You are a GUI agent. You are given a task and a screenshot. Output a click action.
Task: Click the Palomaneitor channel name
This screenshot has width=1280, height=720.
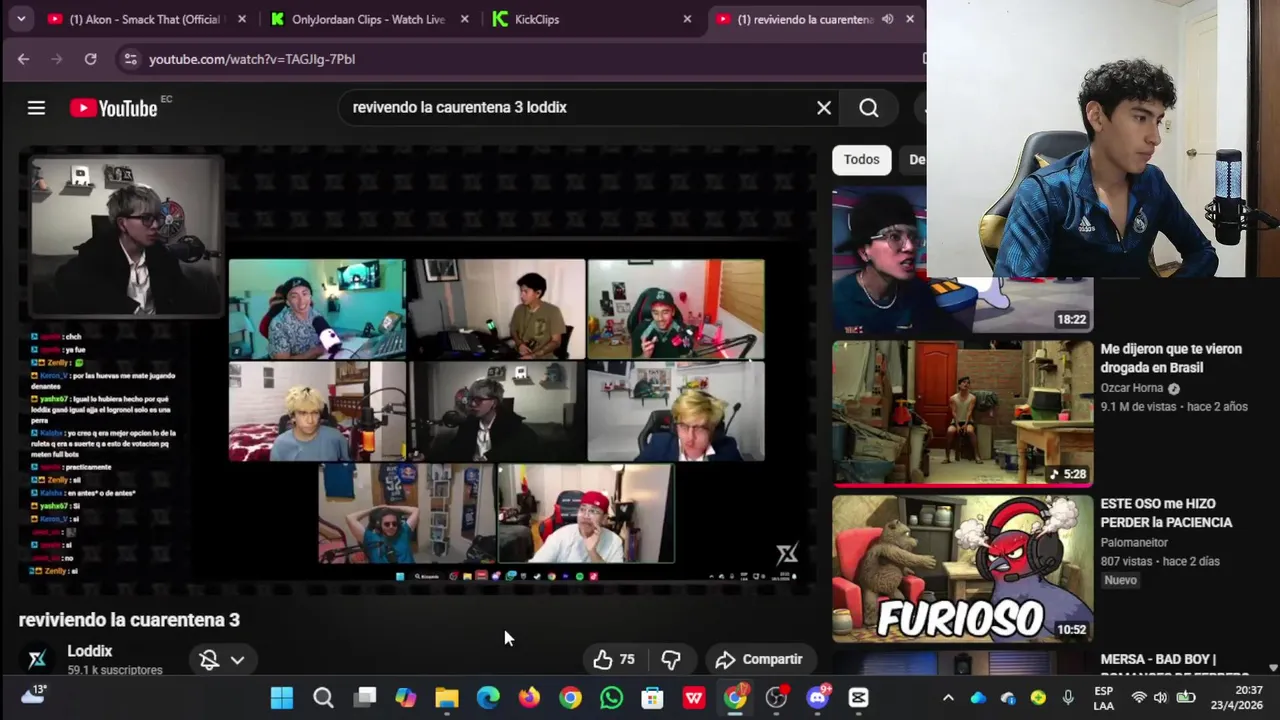1134,542
